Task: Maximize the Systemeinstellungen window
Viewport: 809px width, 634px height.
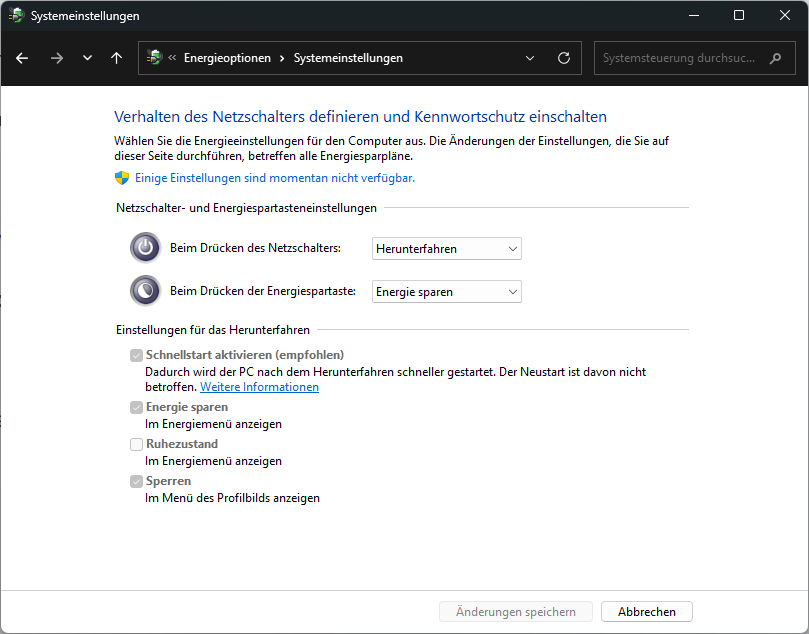Action: [739, 15]
